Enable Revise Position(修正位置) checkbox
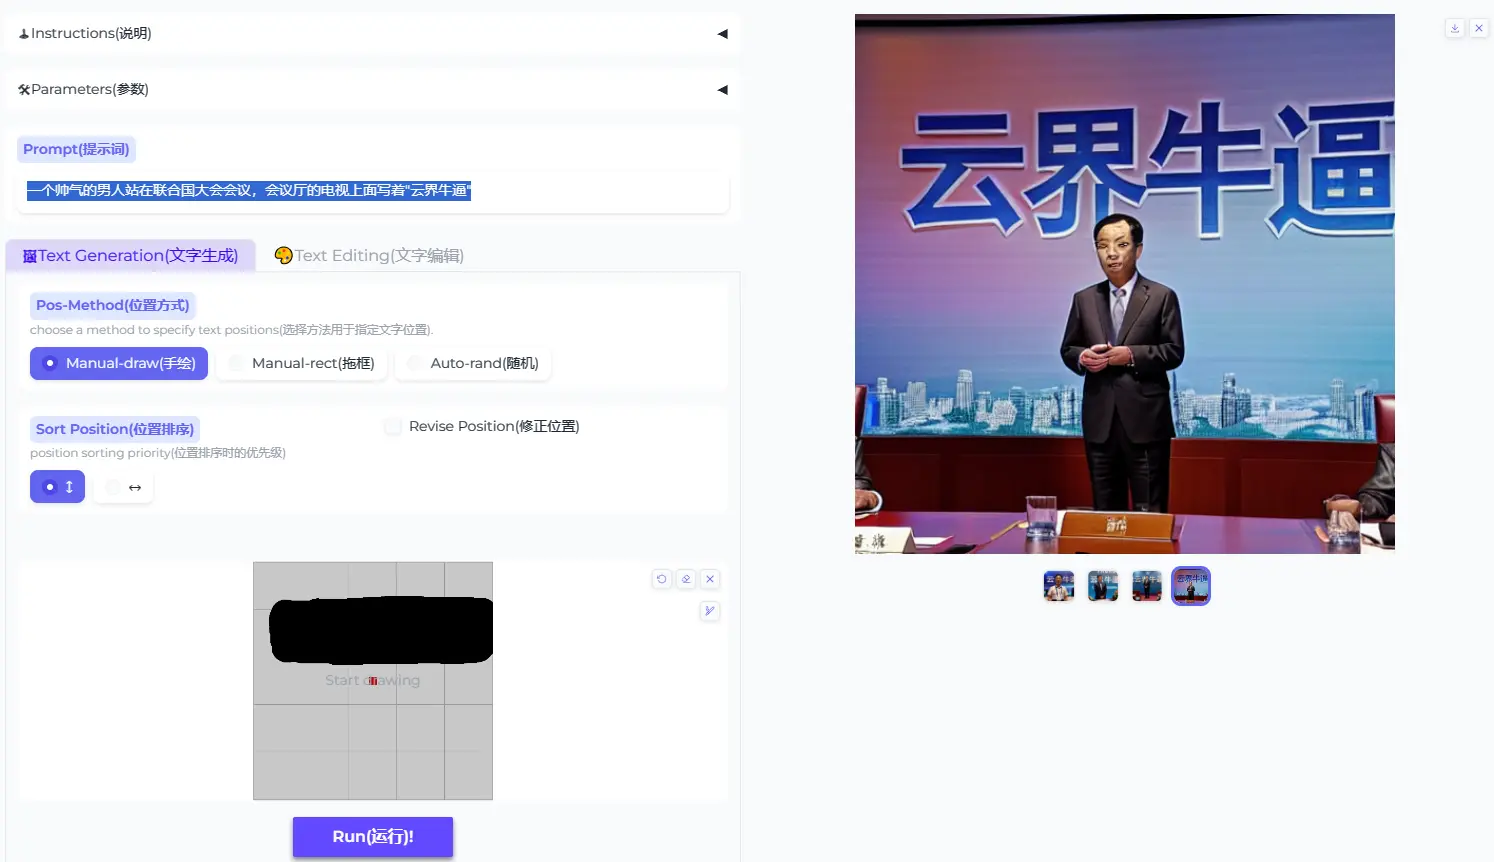 [x=393, y=426]
